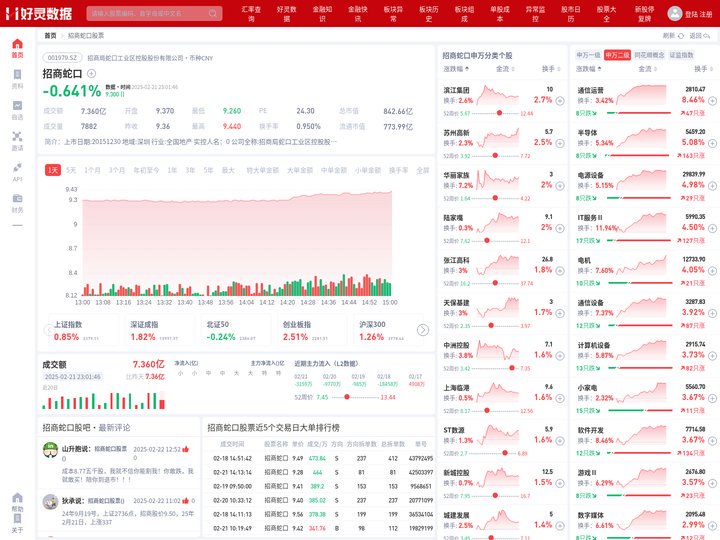Viewport: 720px width, 540px height.
Task: Open the 上证指数 index card
Action: [x=83, y=331]
